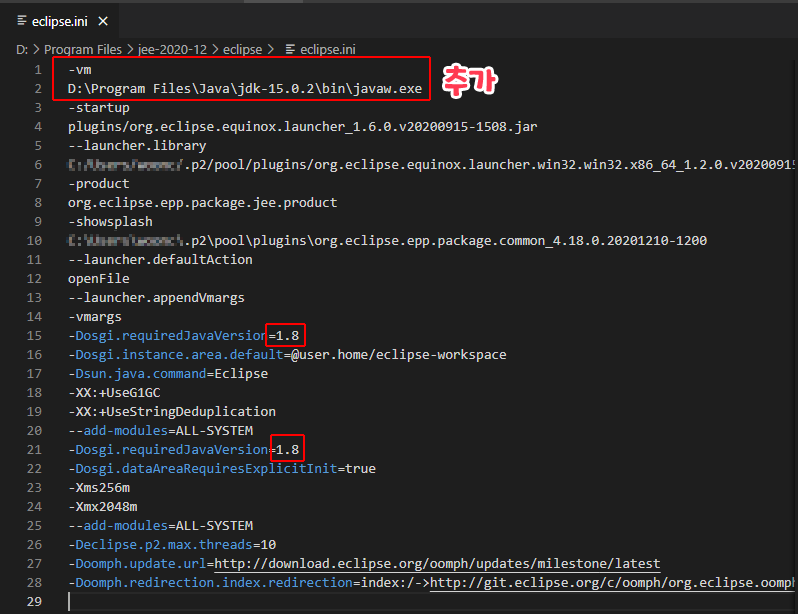This screenshot has width=798, height=614.
Task: Click '--add-modules=ALL-SYSTEM' on line 20
Action: tap(160, 431)
